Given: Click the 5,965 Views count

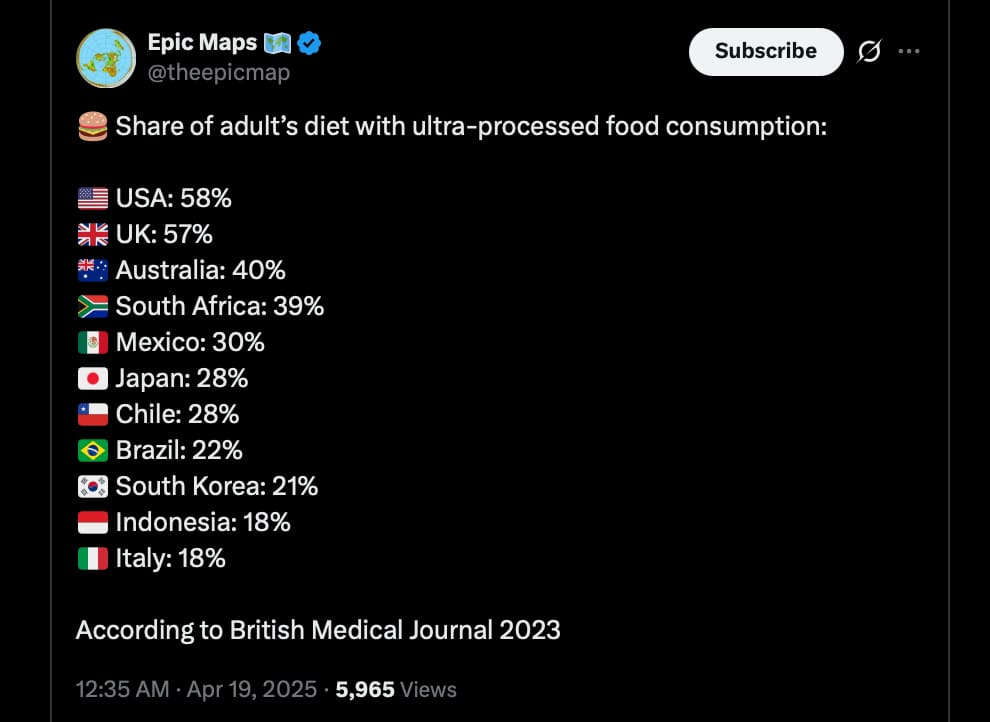Looking at the screenshot, I should [x=396, y=689].
